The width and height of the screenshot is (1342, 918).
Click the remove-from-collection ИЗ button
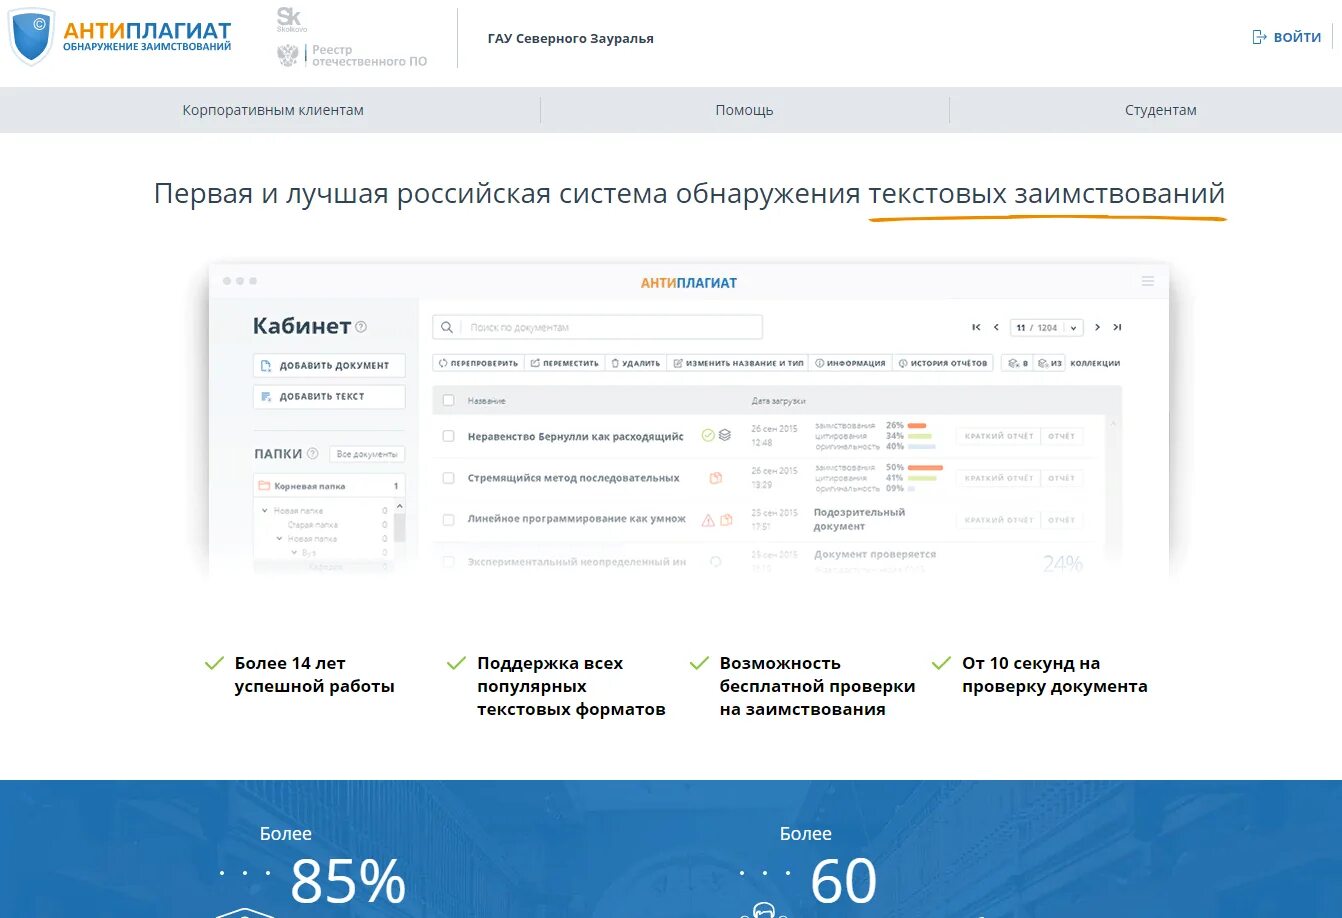[x=1049, y=363]
